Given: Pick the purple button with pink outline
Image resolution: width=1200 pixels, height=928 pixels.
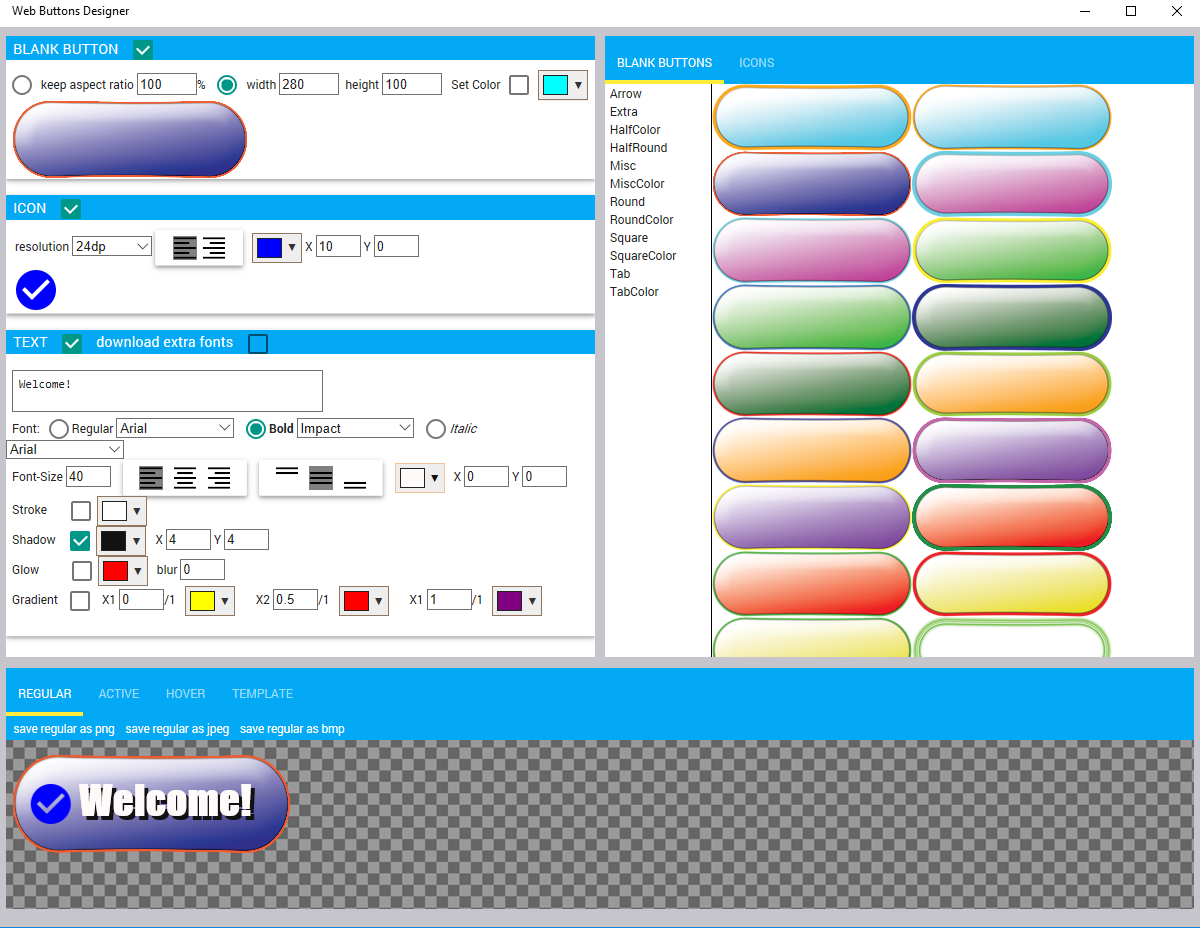Looking at the screenshot, I should click(1012, 450).
